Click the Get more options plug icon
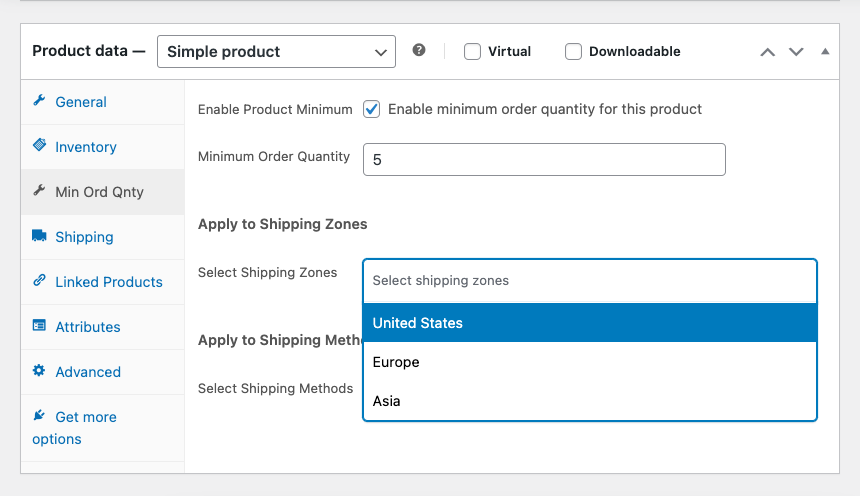860x496 pixels. [39, 415]
